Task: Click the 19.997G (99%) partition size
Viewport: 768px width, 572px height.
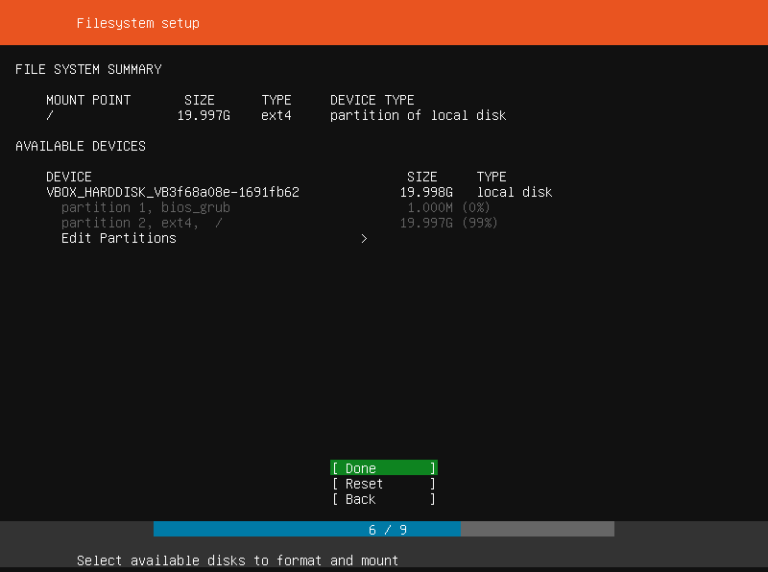Action: (x=448, y=223)
